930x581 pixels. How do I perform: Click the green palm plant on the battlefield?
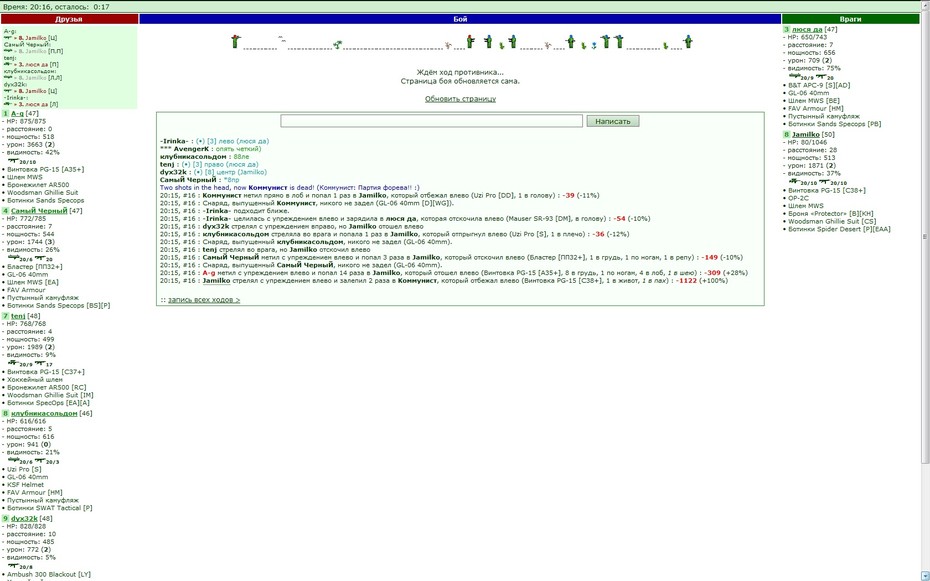[x=337, y=44]
